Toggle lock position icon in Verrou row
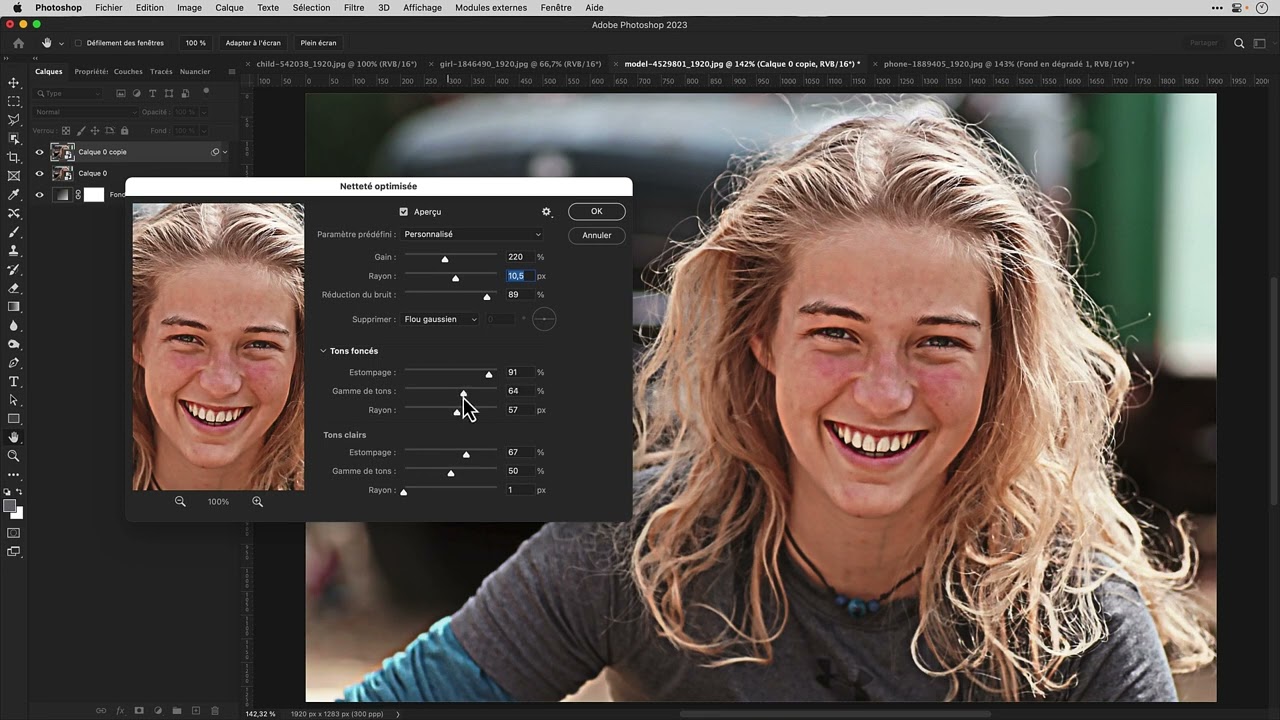Image resolution: width=1280 pixels, height=720 pixels. tap(96, 130)
